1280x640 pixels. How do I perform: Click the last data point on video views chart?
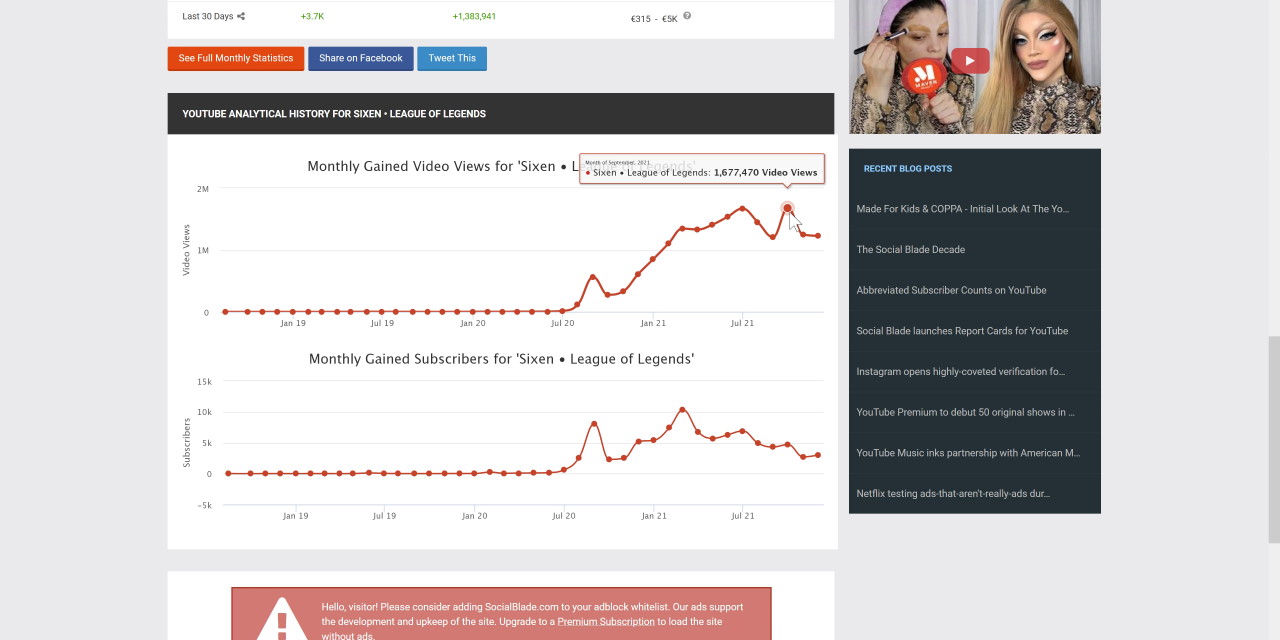coord(818,236)
